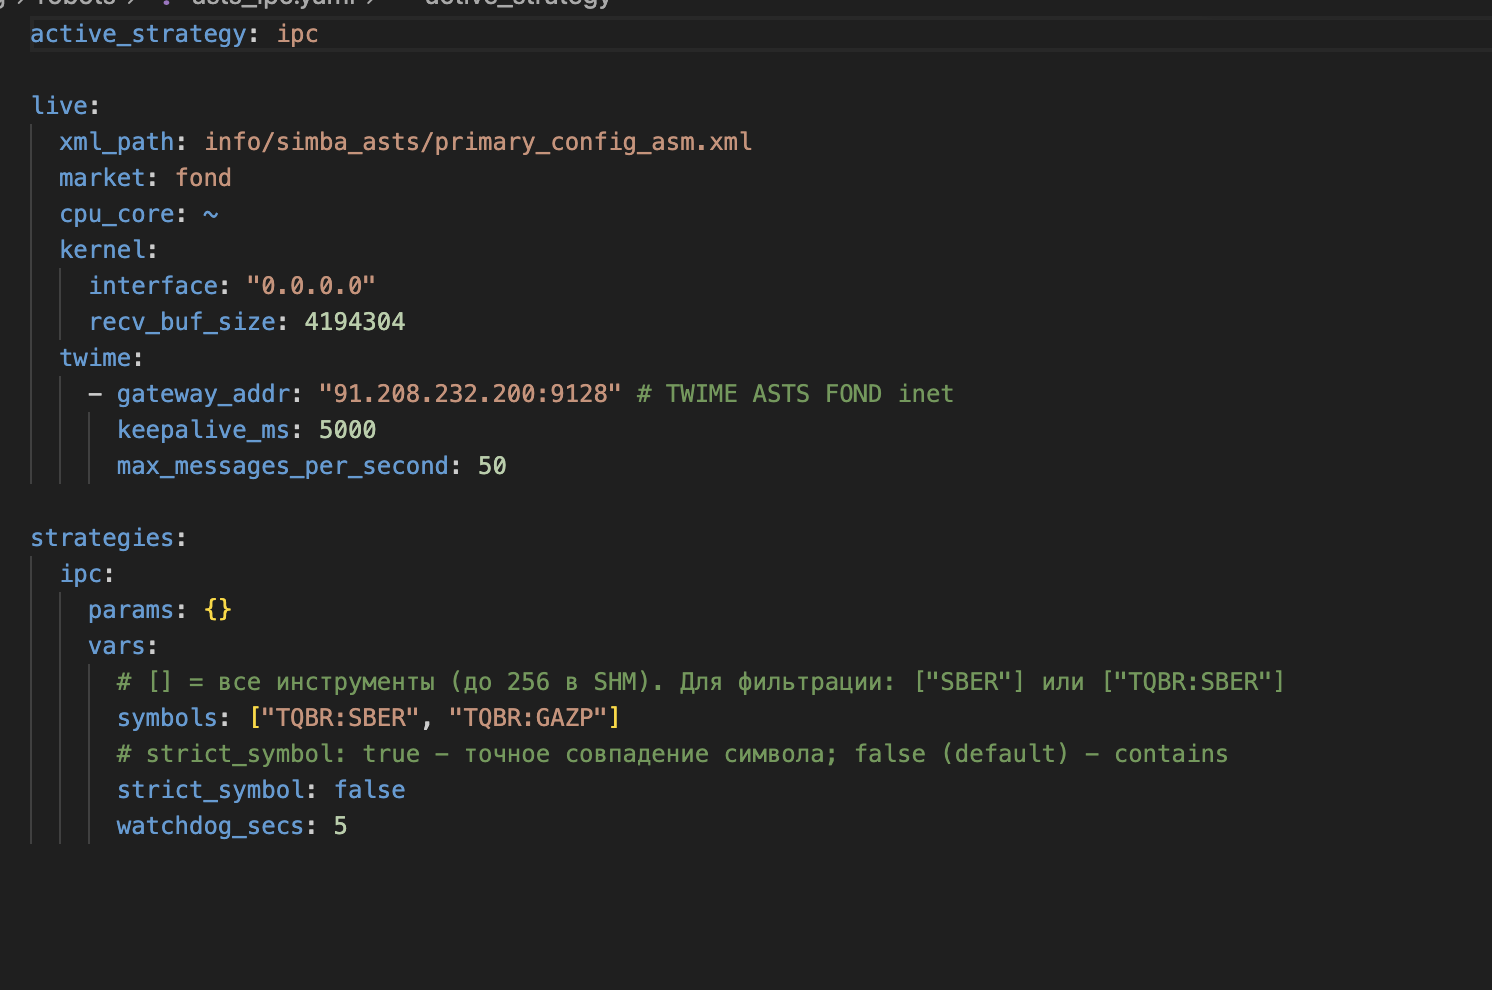Click the strategies key
Image resolution: width=1492 pixels, height=990 pixels.
[x=102, y=538]
